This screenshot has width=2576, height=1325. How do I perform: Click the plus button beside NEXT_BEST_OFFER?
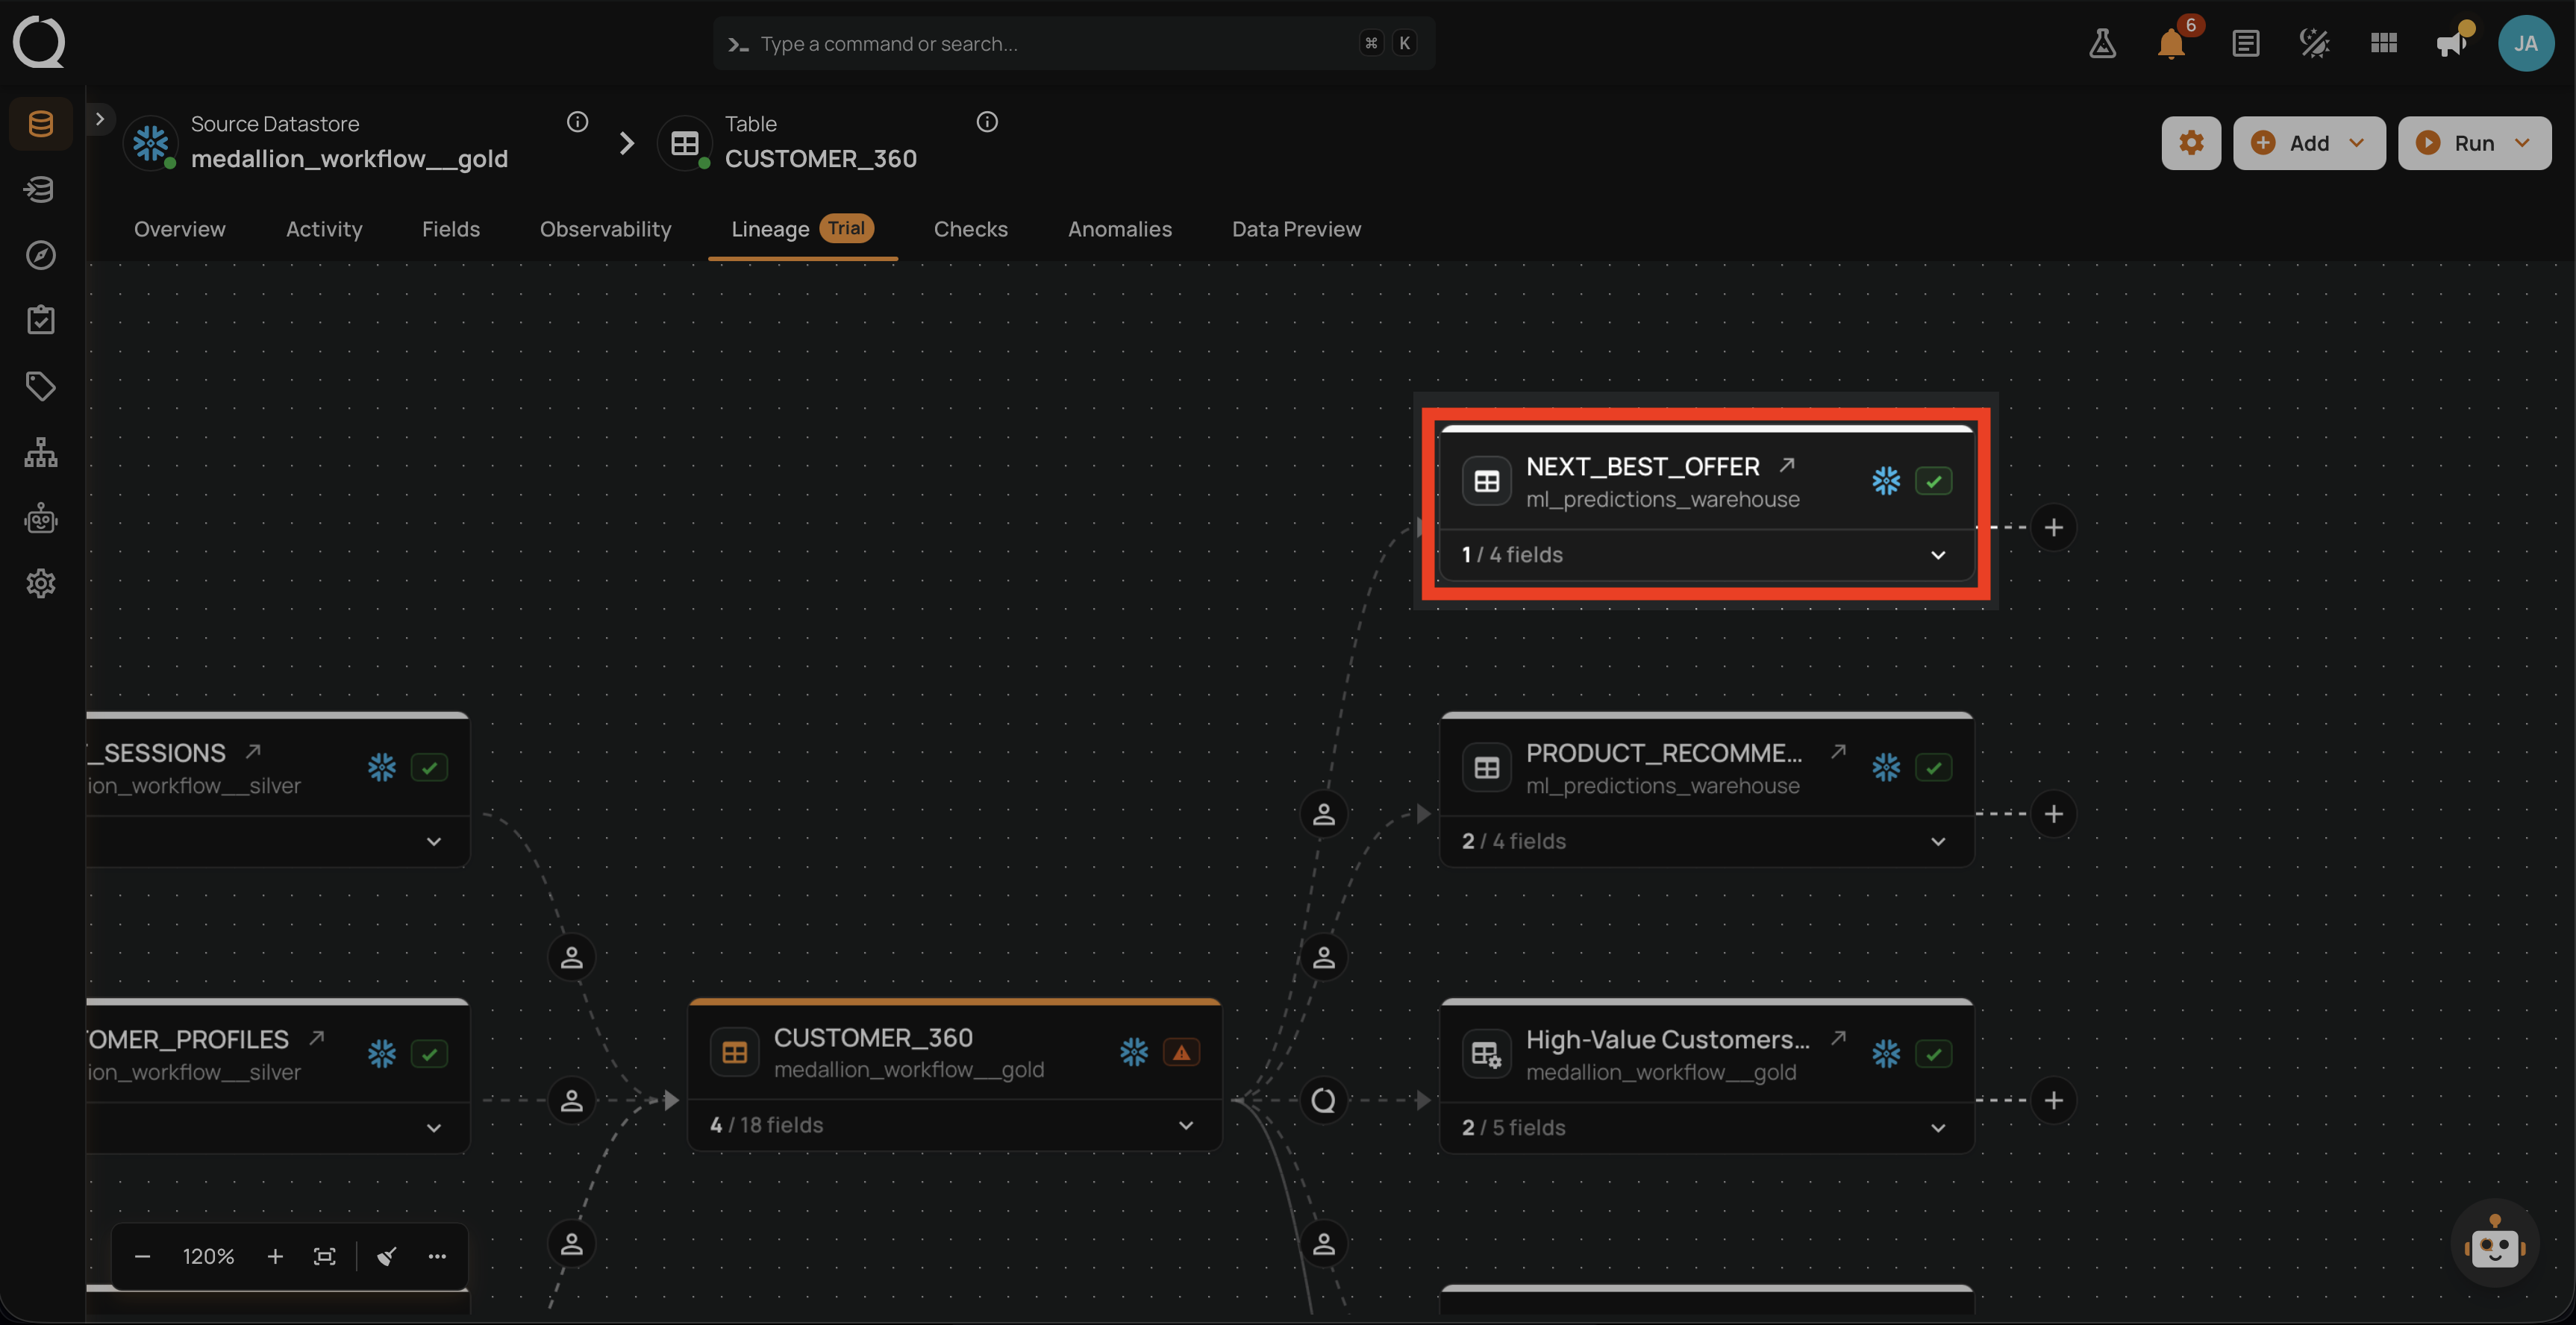tap(2053, 528)
